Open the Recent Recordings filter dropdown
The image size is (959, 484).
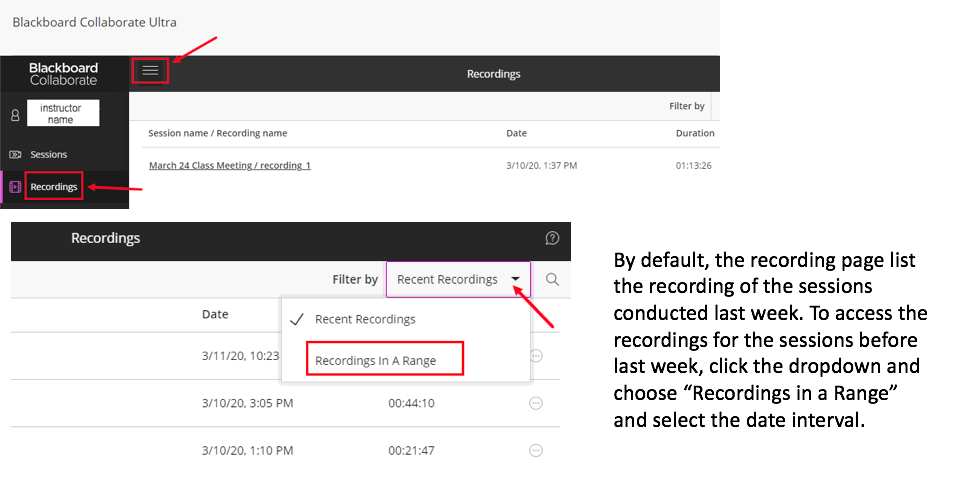tap(458, 279)
